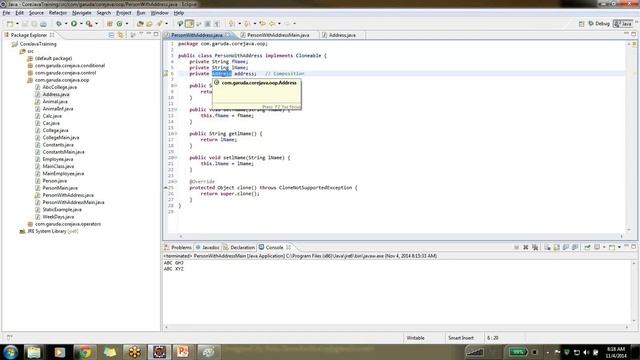Click the Print toolbar icon
The image size is (640, 360).
(43, 24)
